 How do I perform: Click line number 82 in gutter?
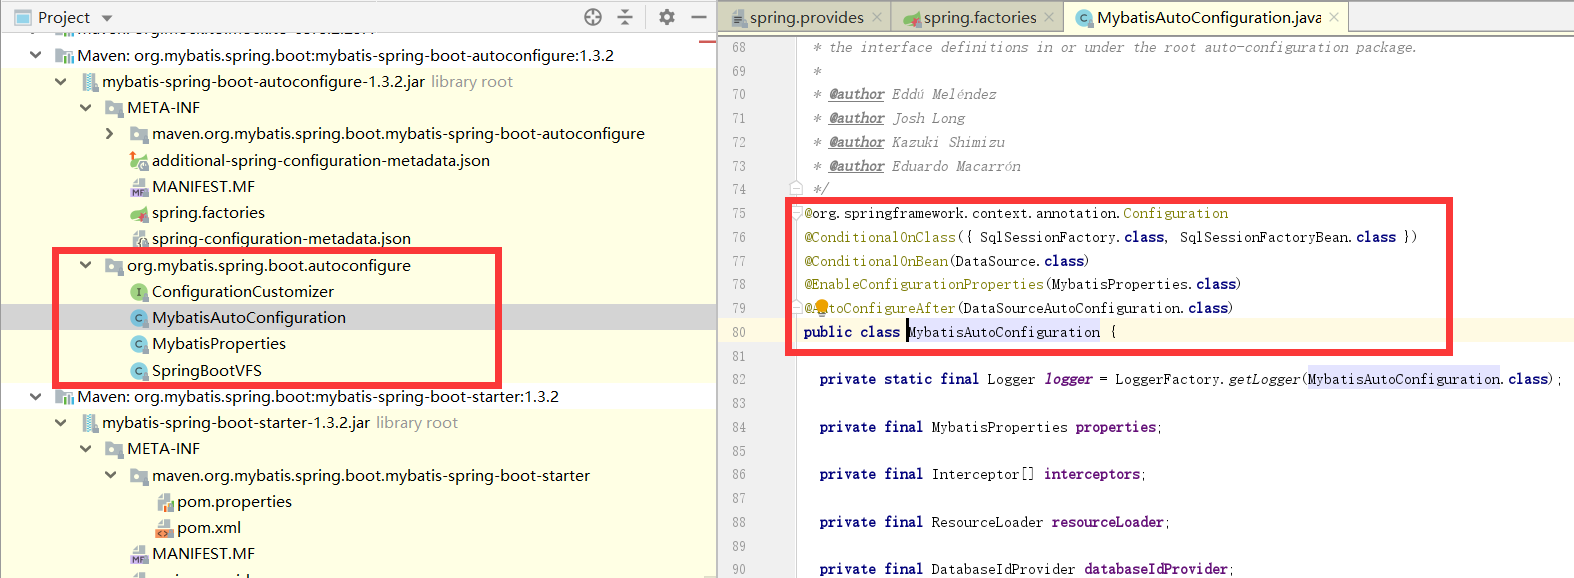tap(739, 379)
